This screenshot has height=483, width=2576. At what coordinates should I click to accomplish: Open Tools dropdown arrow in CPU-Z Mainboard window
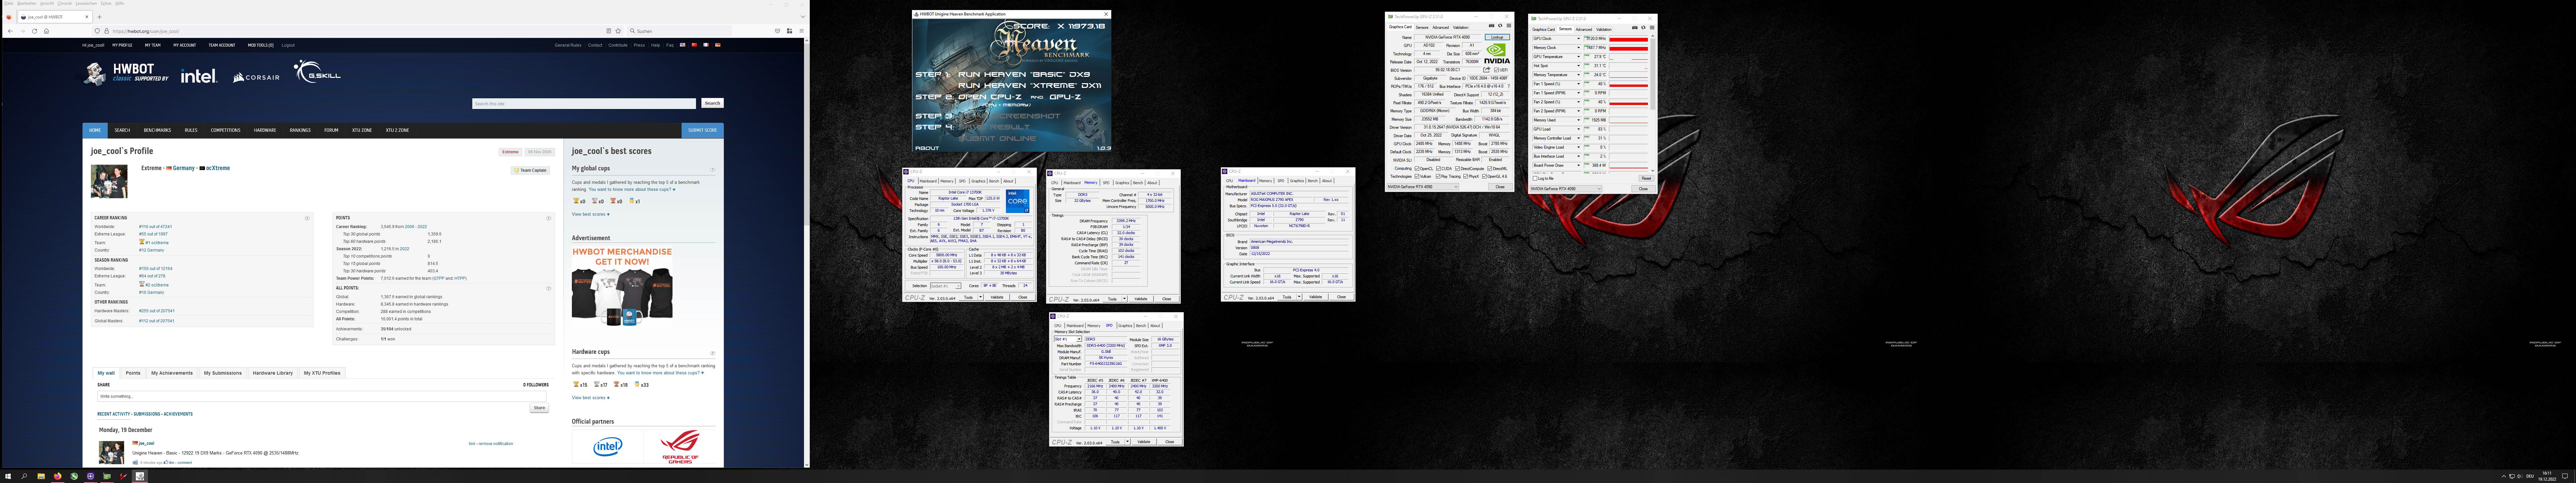click(1299, 297)
